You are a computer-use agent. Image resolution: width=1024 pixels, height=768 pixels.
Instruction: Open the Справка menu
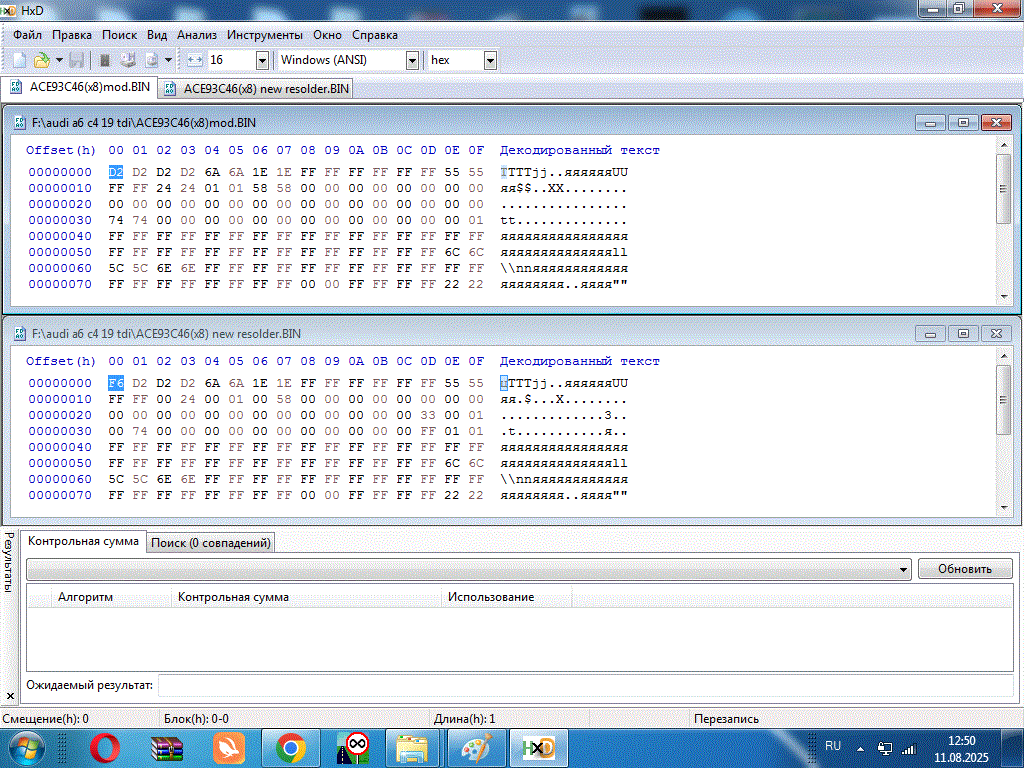point(375,35)
